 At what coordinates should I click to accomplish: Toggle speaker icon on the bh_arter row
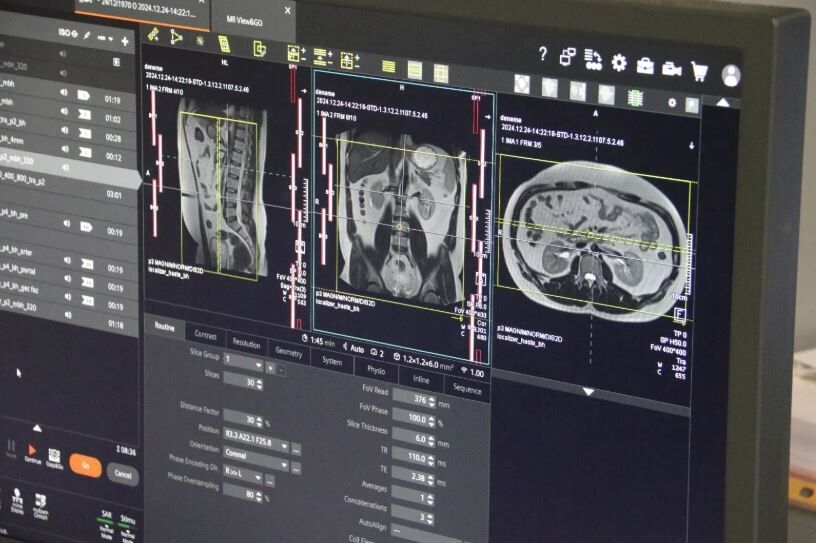(x=67, y=260)
